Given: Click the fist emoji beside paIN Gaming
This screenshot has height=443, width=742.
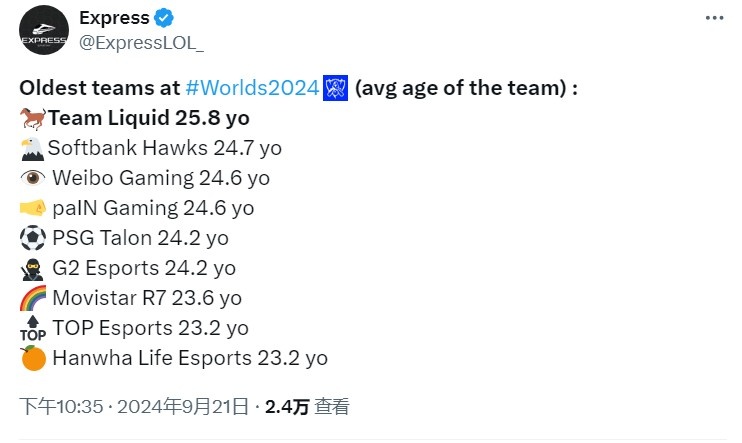Looking at the screenshot, I should [33, 208].
